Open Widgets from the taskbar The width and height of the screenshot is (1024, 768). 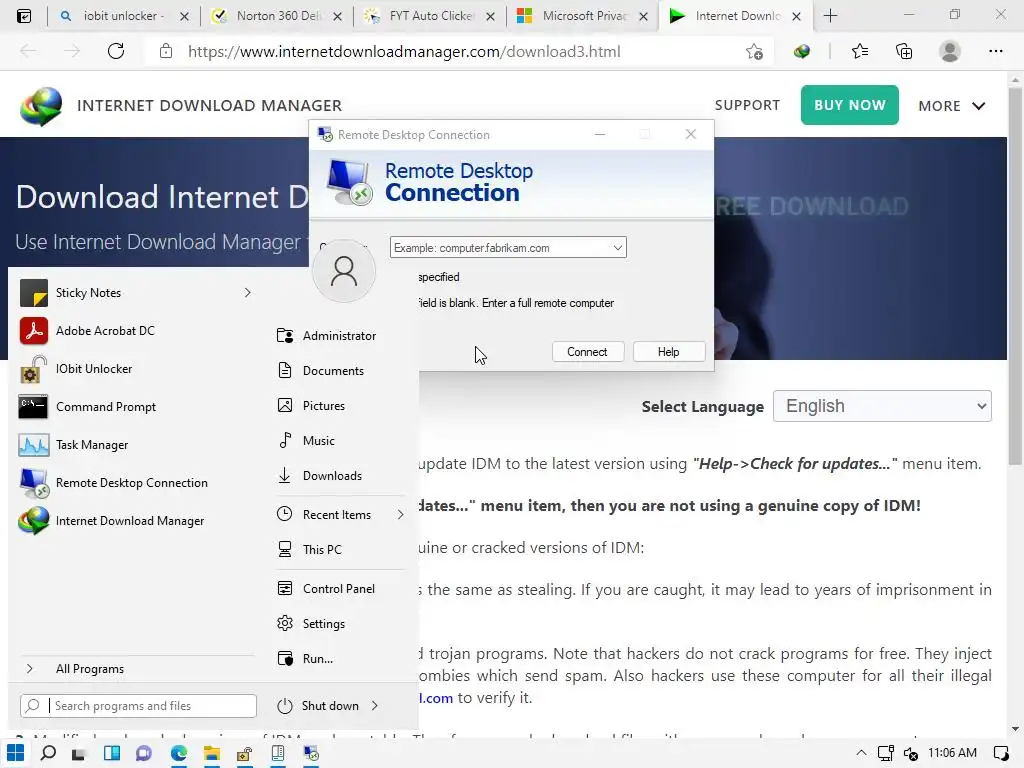[x=112, y=754]
